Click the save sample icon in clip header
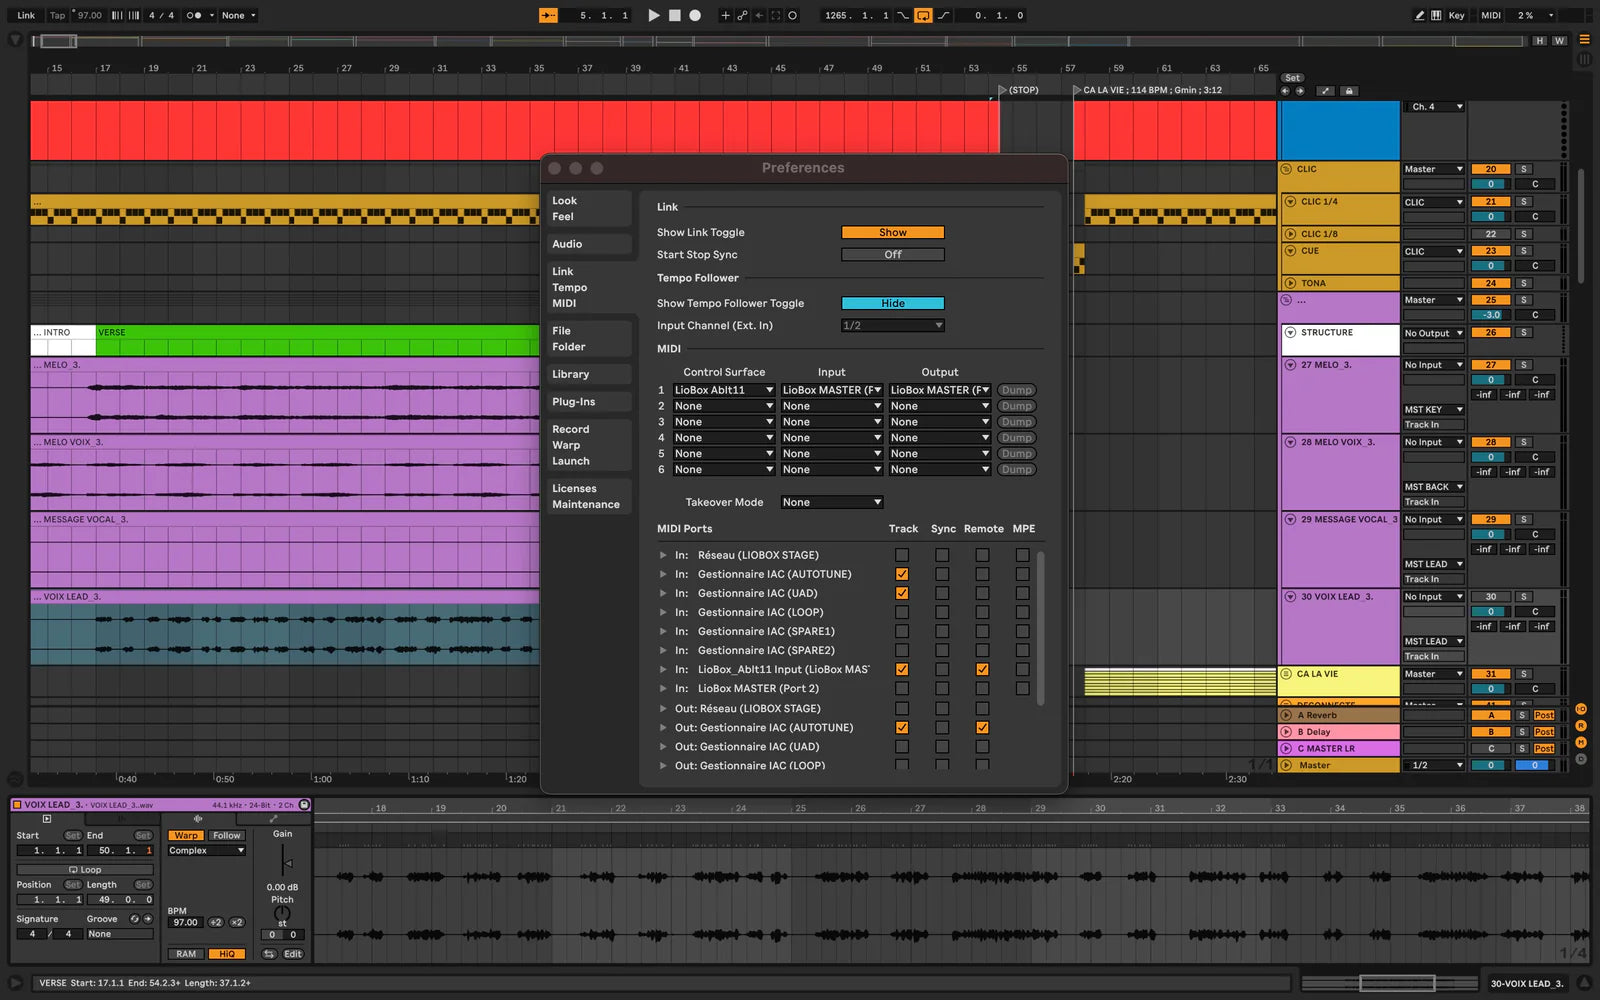1600x1000 pixels. pos(304,804)
